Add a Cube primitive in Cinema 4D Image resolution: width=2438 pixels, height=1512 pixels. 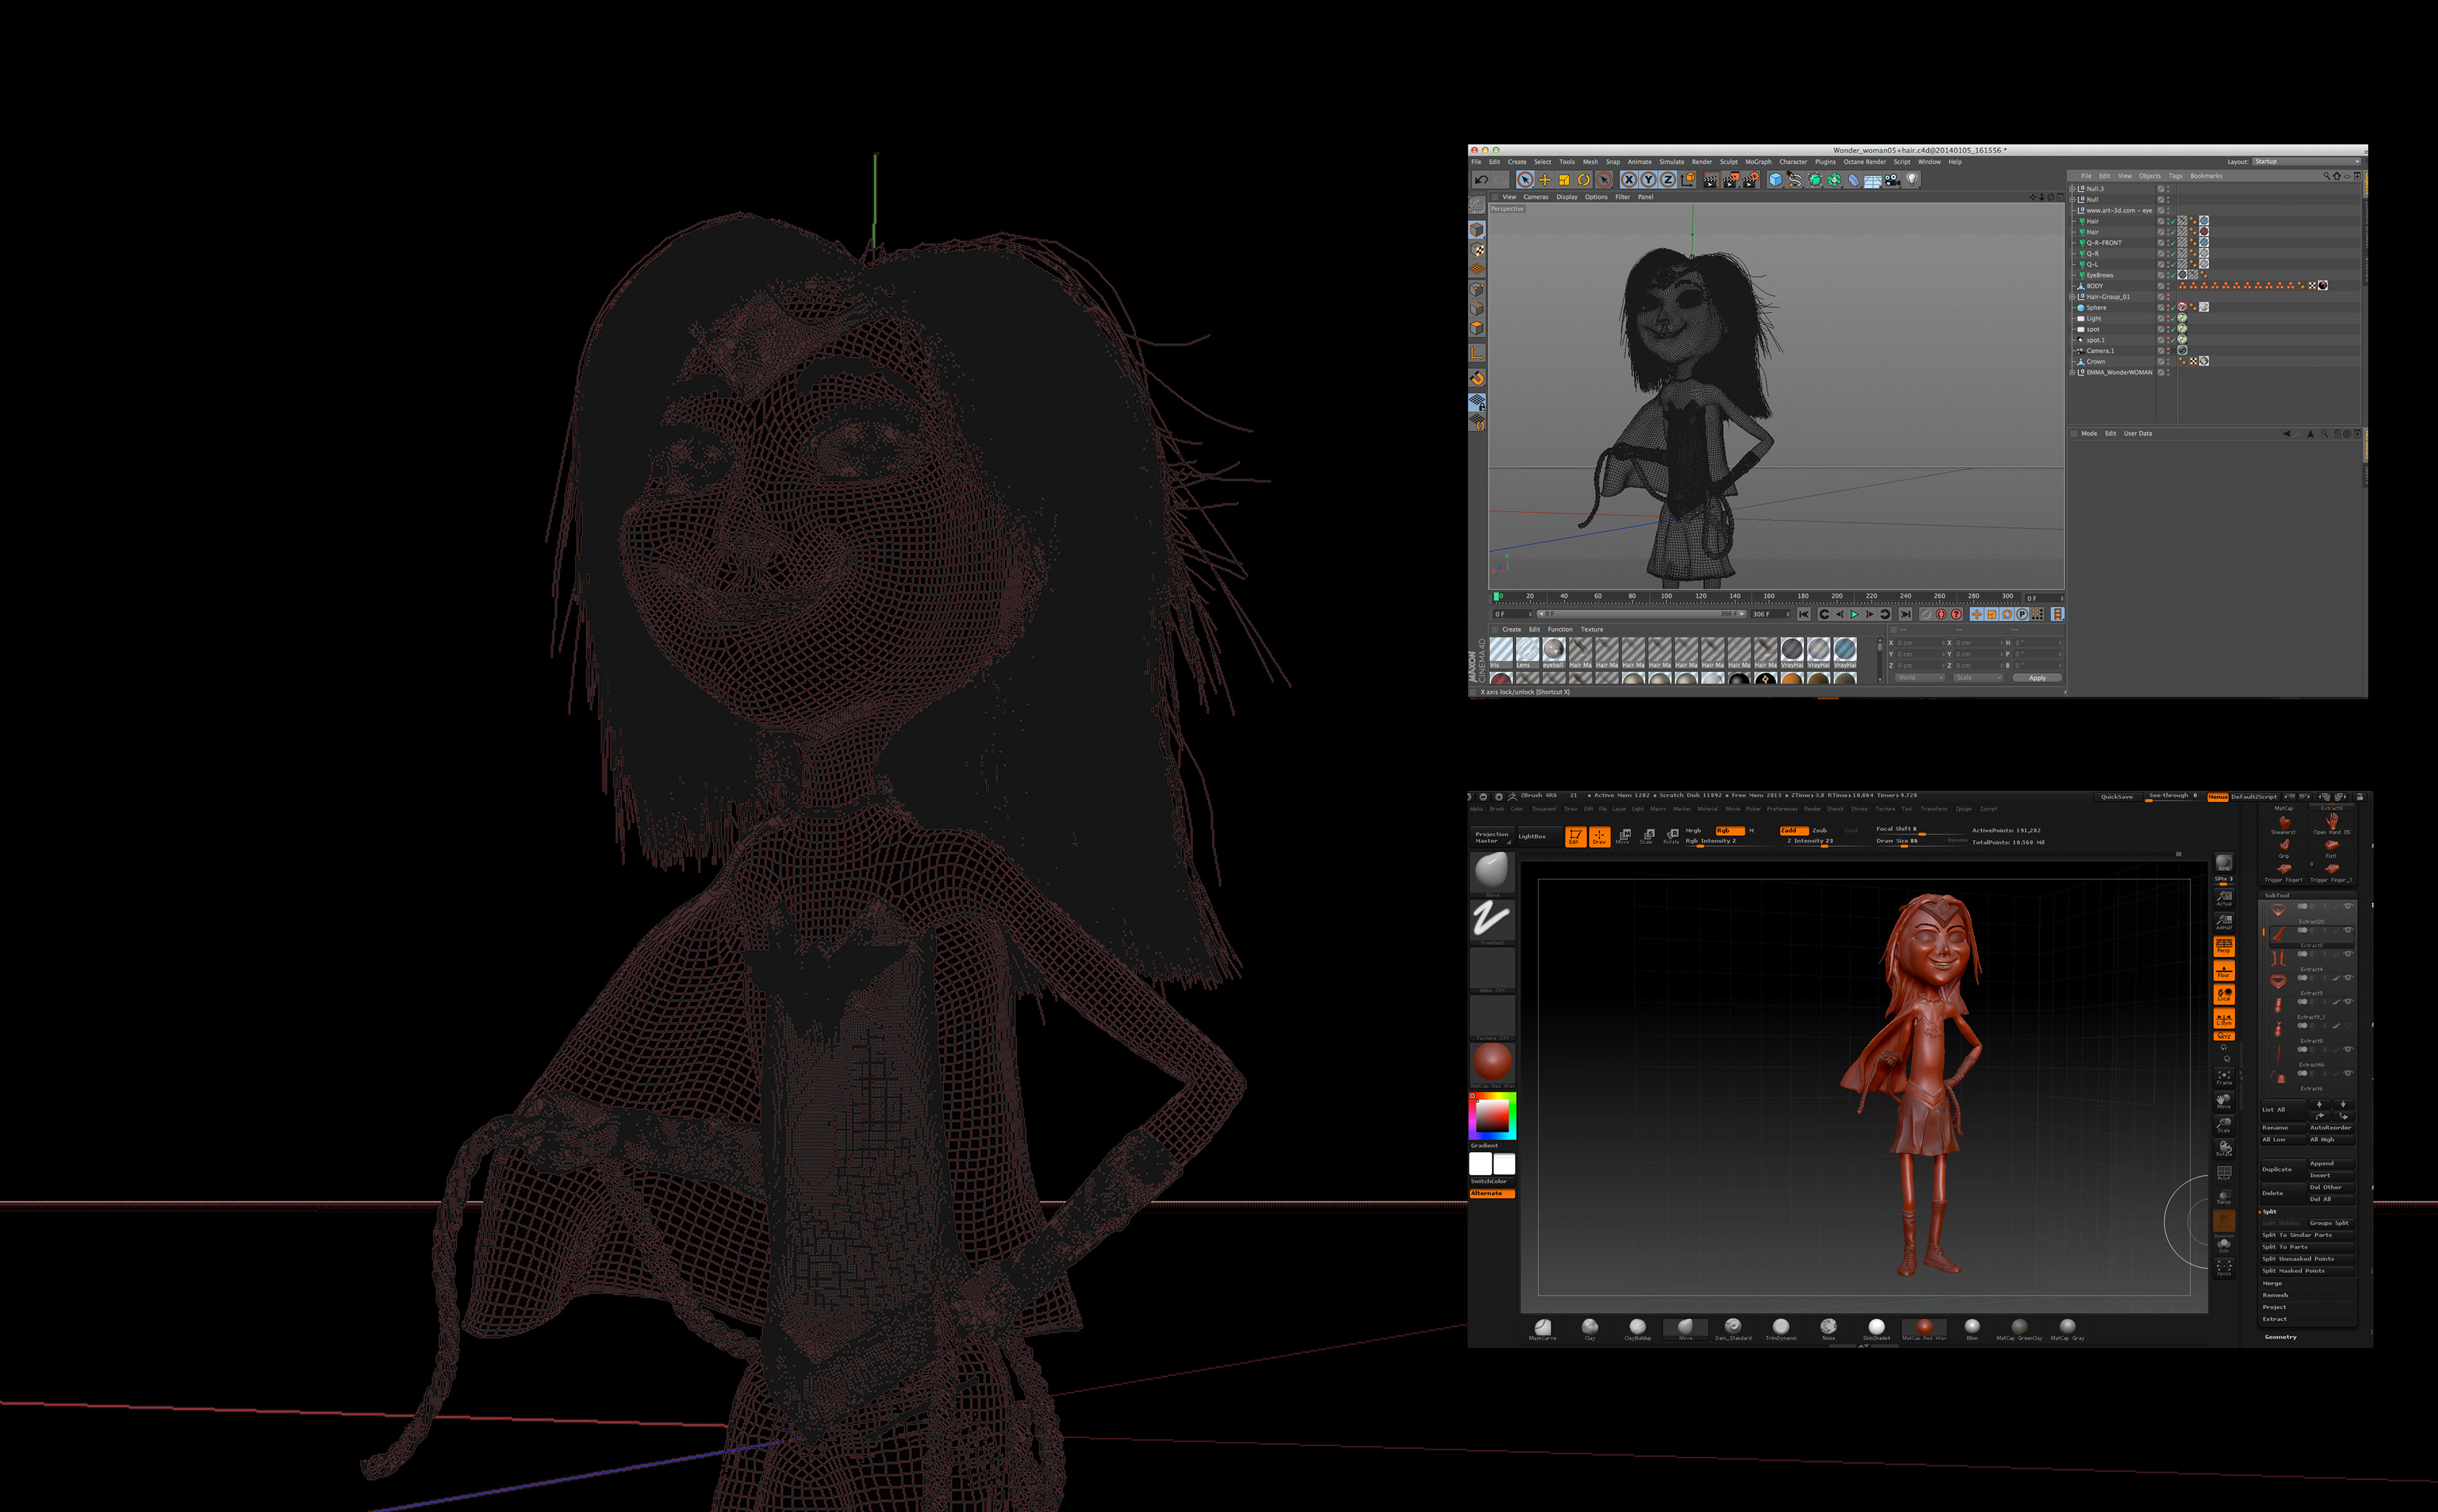pyautogui.click(x=1776, y=180)
